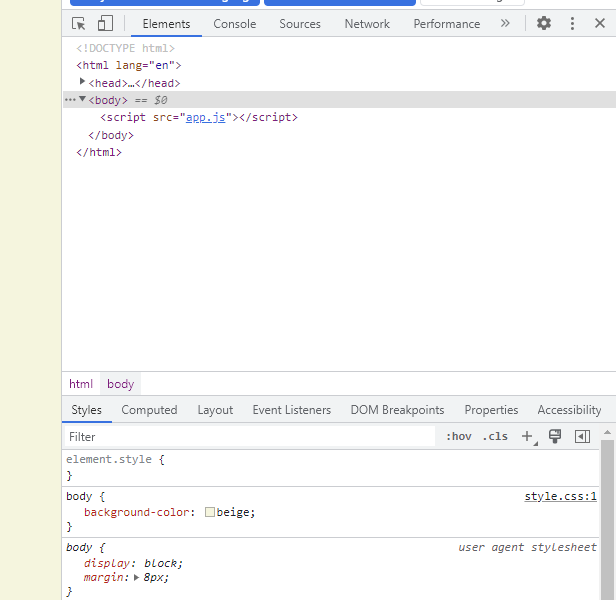This screenshot has width=616, height=600.
Task: Edit the background-color property name
Action: 138,512
